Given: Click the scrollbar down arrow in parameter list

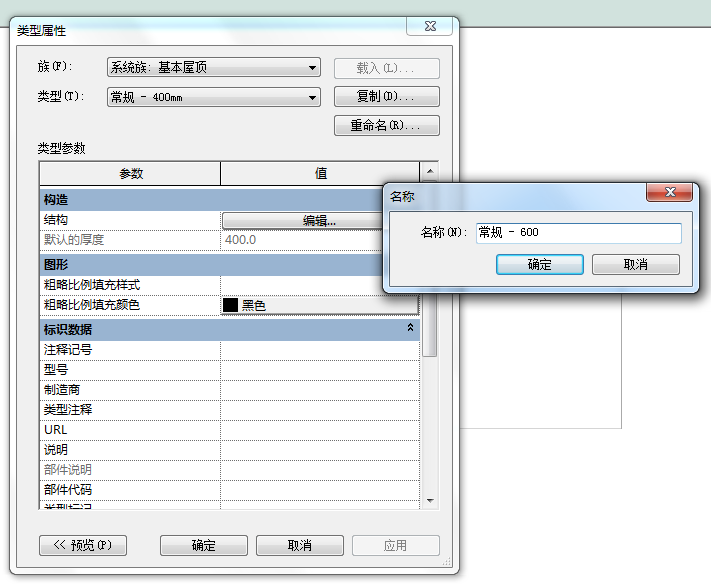Looking at the screenshot, I should pos(429,499).
